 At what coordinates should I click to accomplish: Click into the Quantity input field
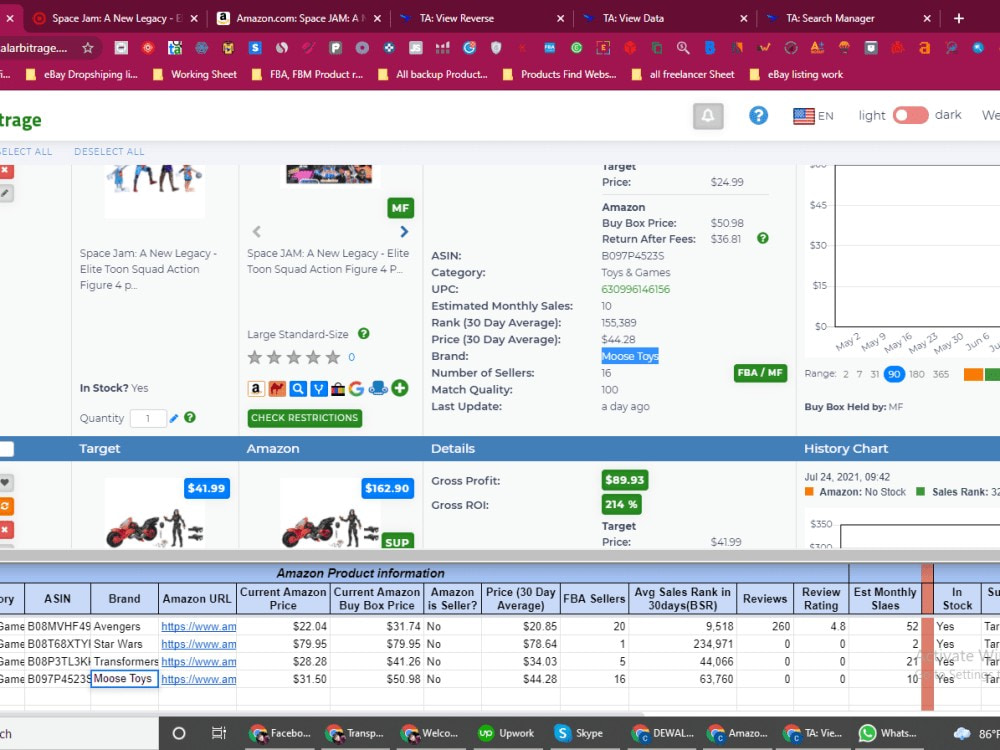click(x=148, y=418)
